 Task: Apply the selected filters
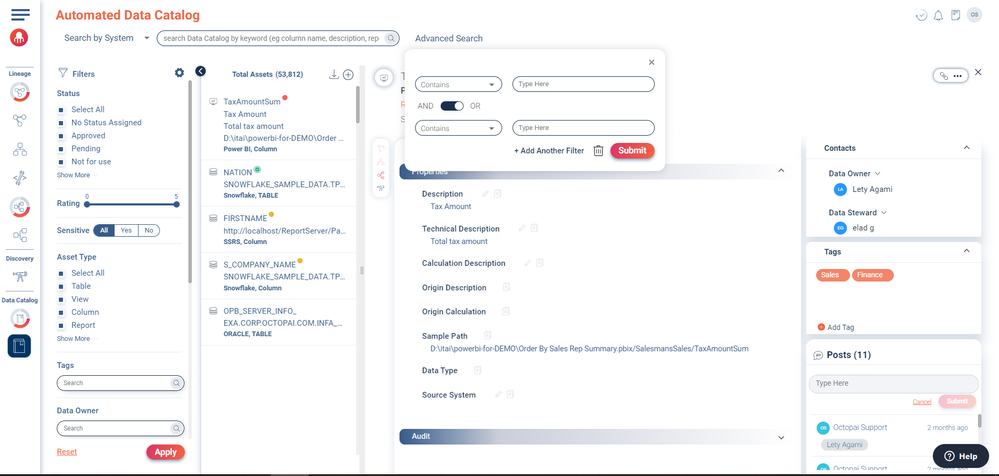[166, 452]
